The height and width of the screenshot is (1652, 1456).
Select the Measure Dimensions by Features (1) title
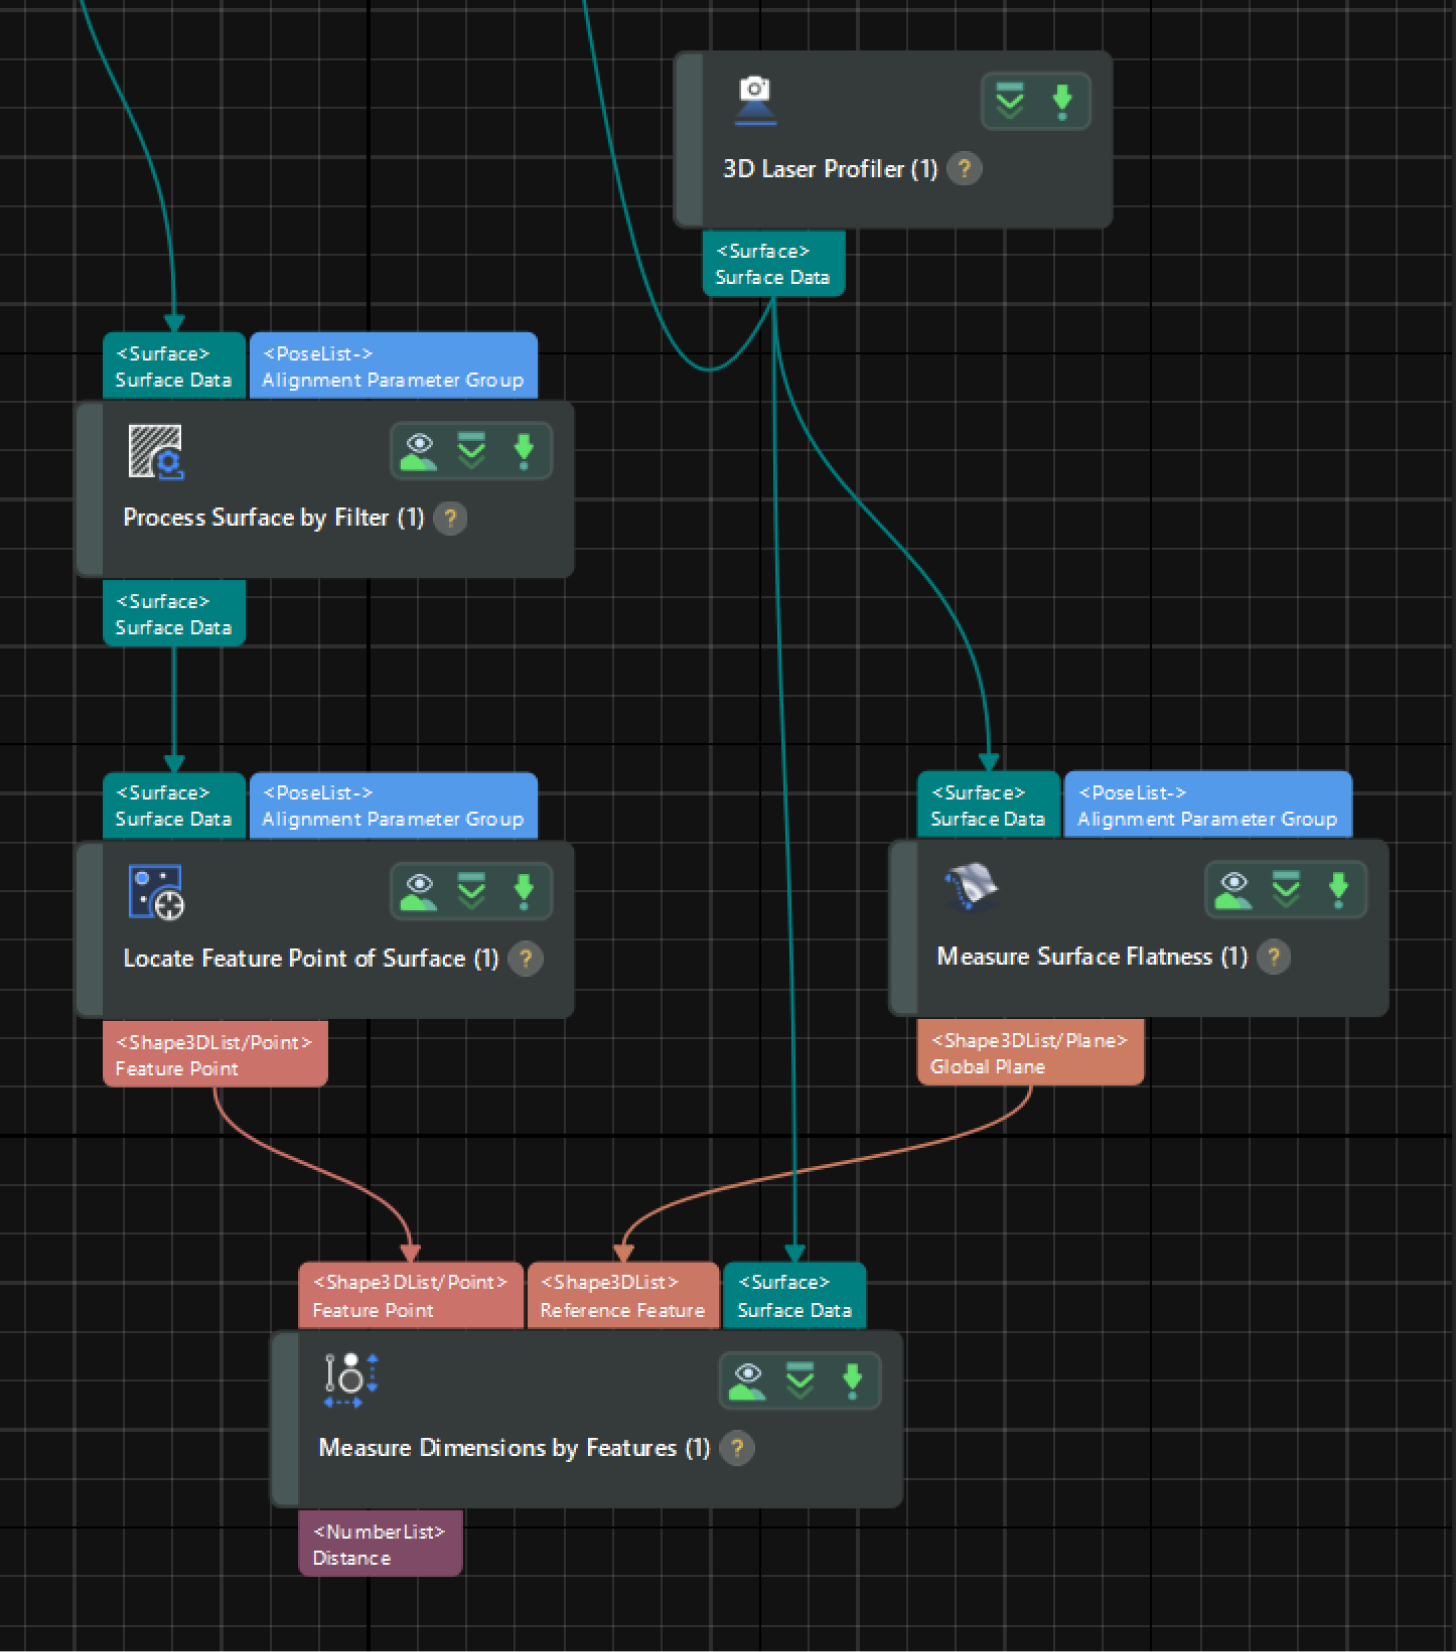pyautogui.click(x=514, y=1448)
